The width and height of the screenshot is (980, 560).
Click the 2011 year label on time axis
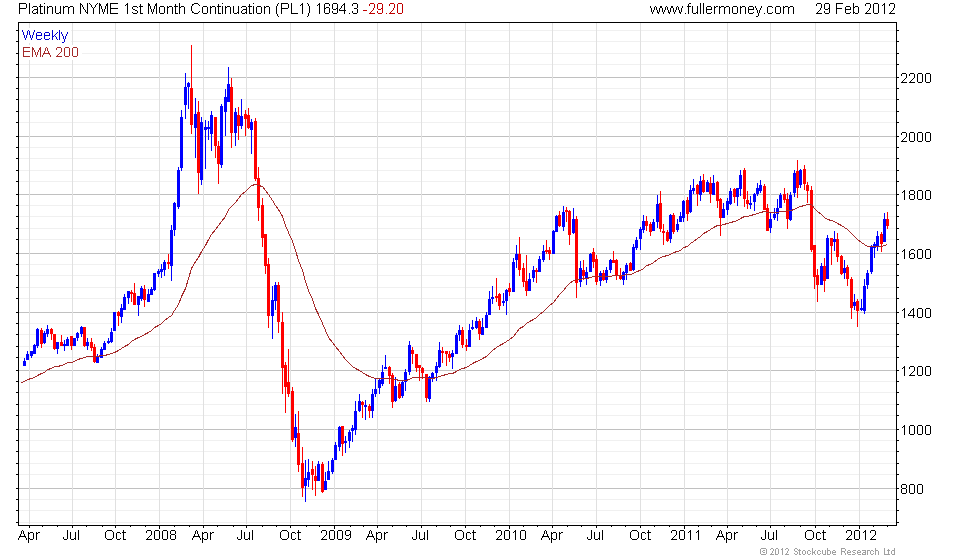686,536
